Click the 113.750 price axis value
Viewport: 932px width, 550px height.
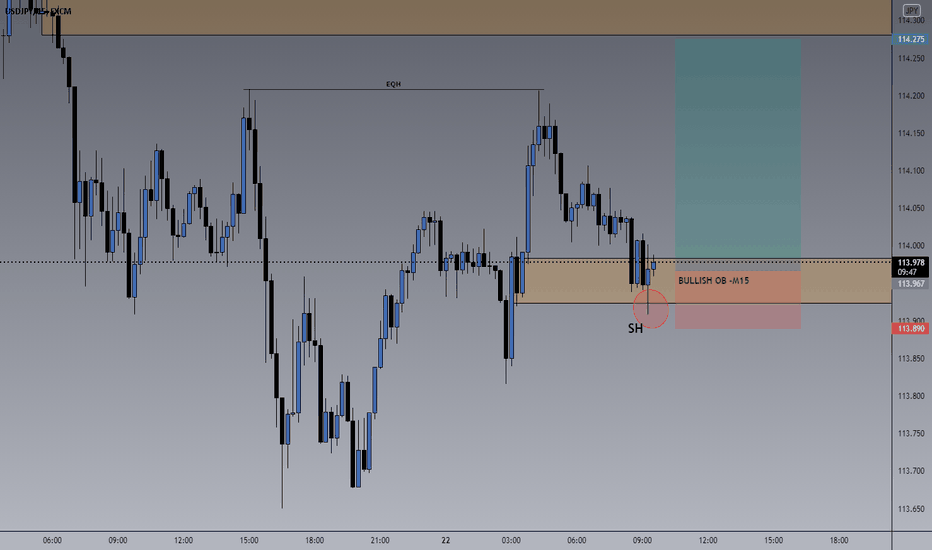(x=911, y=433)
